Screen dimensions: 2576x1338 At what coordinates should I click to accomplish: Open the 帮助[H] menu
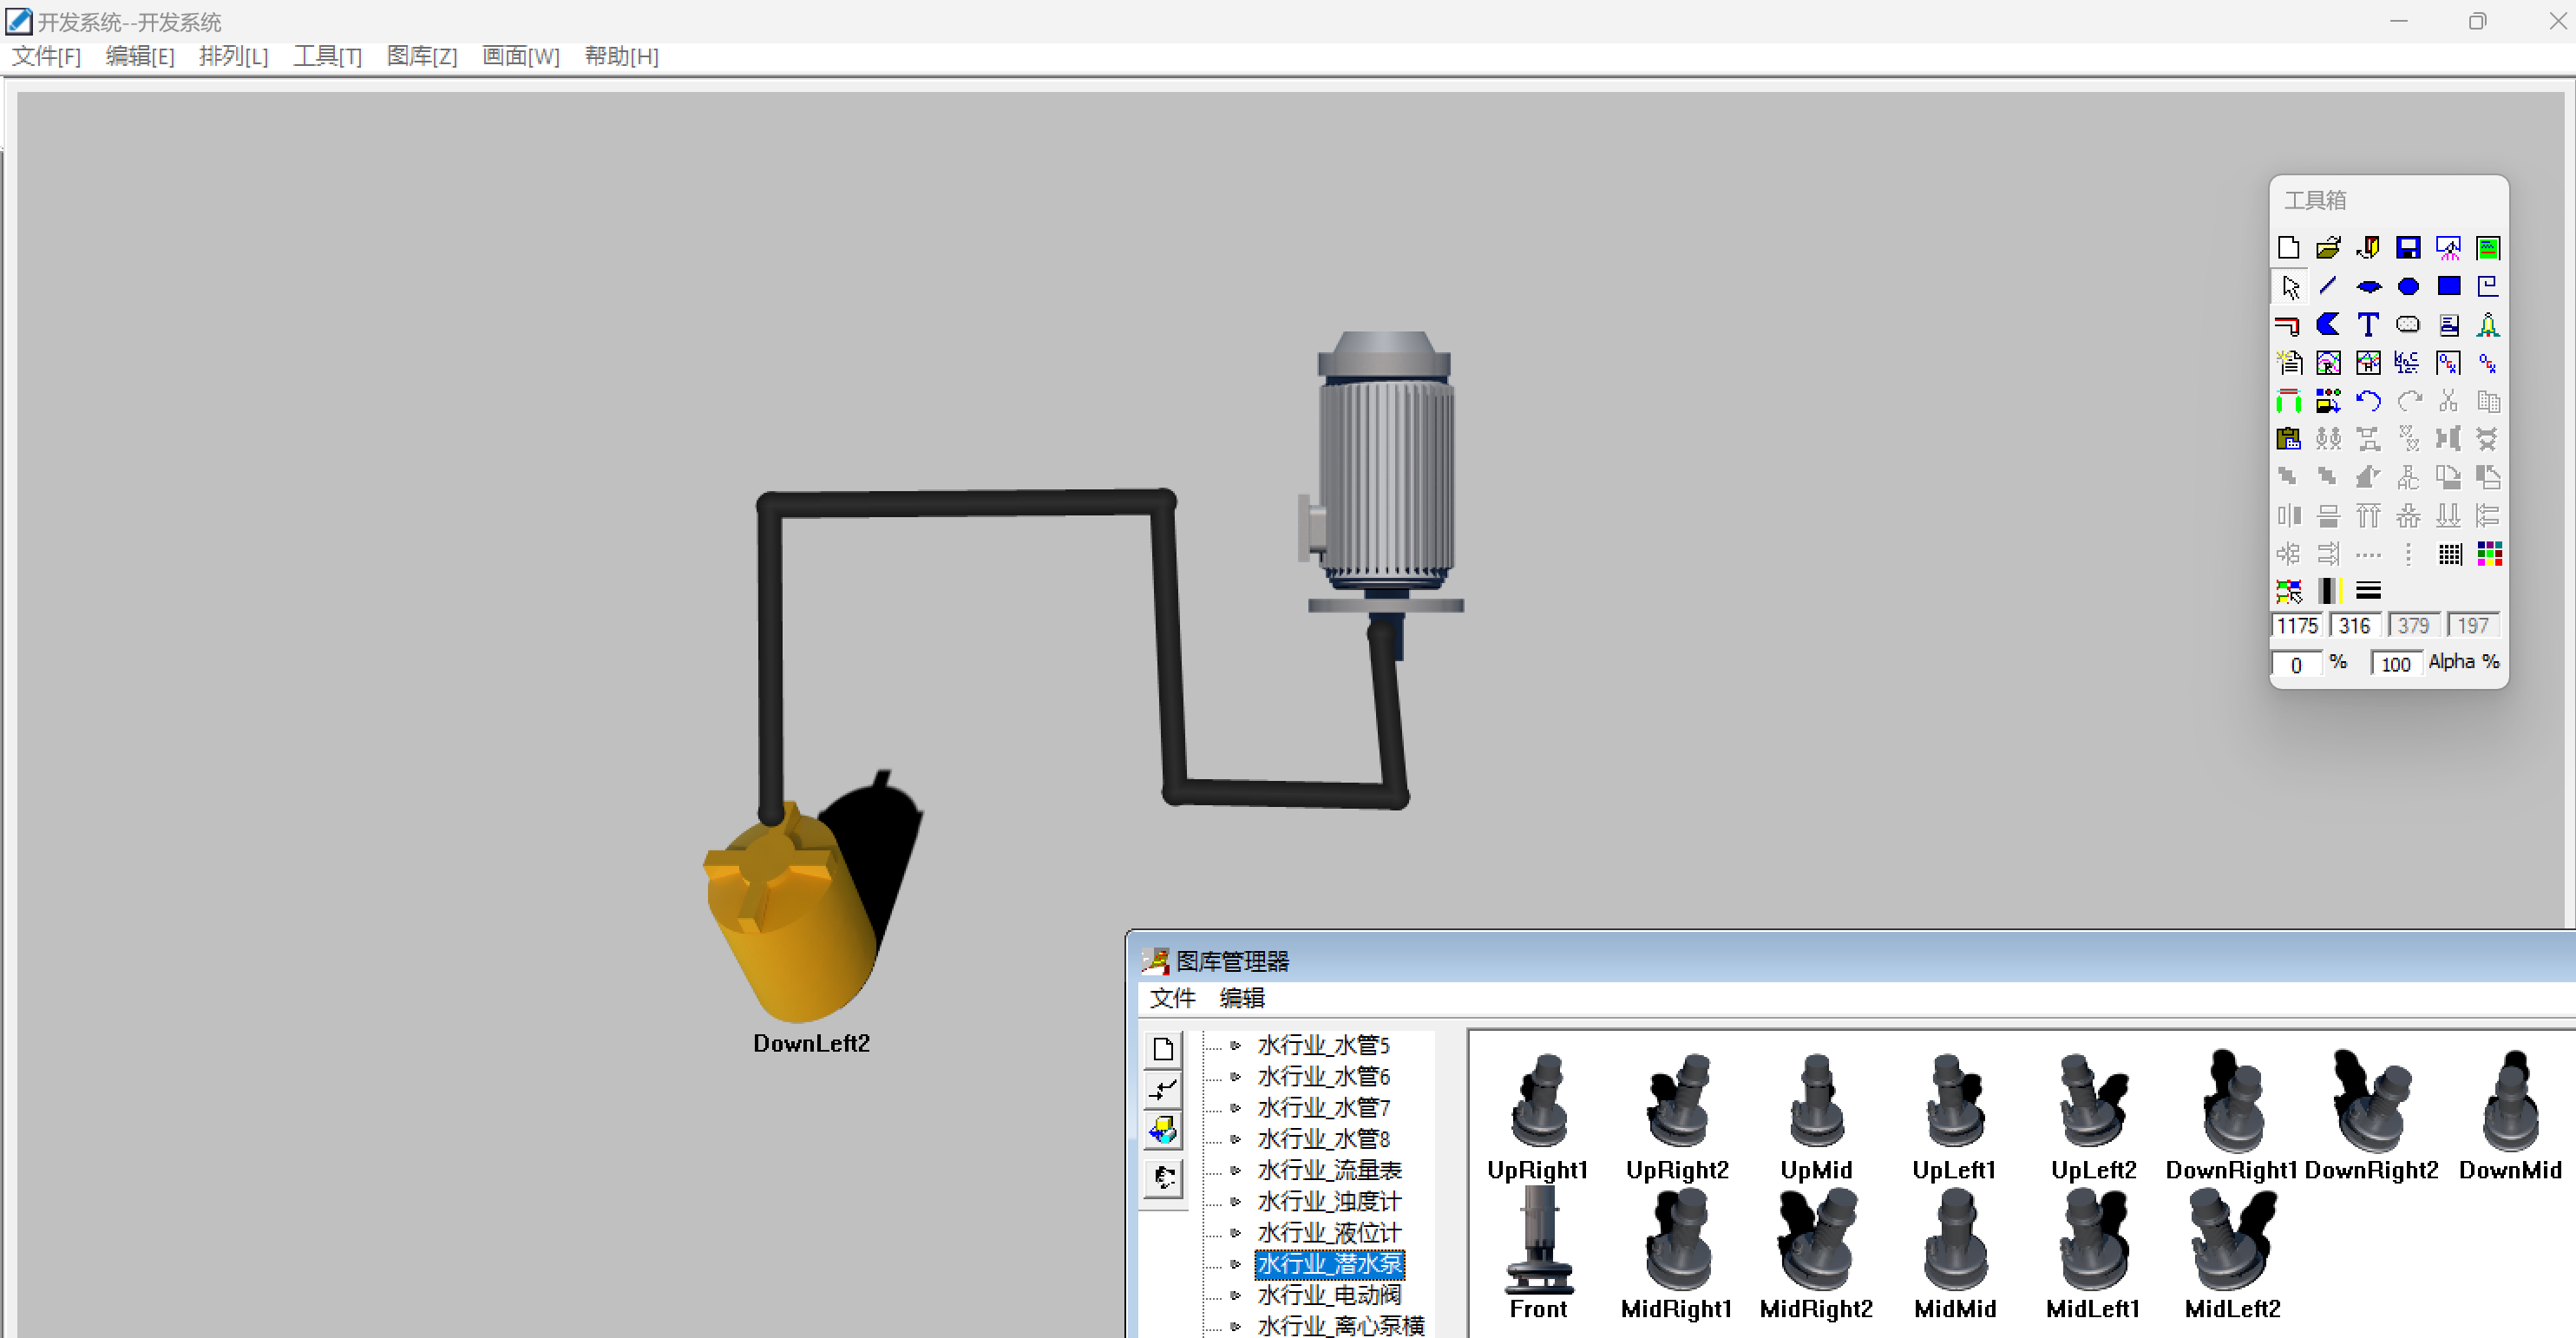tap(621, 56)
